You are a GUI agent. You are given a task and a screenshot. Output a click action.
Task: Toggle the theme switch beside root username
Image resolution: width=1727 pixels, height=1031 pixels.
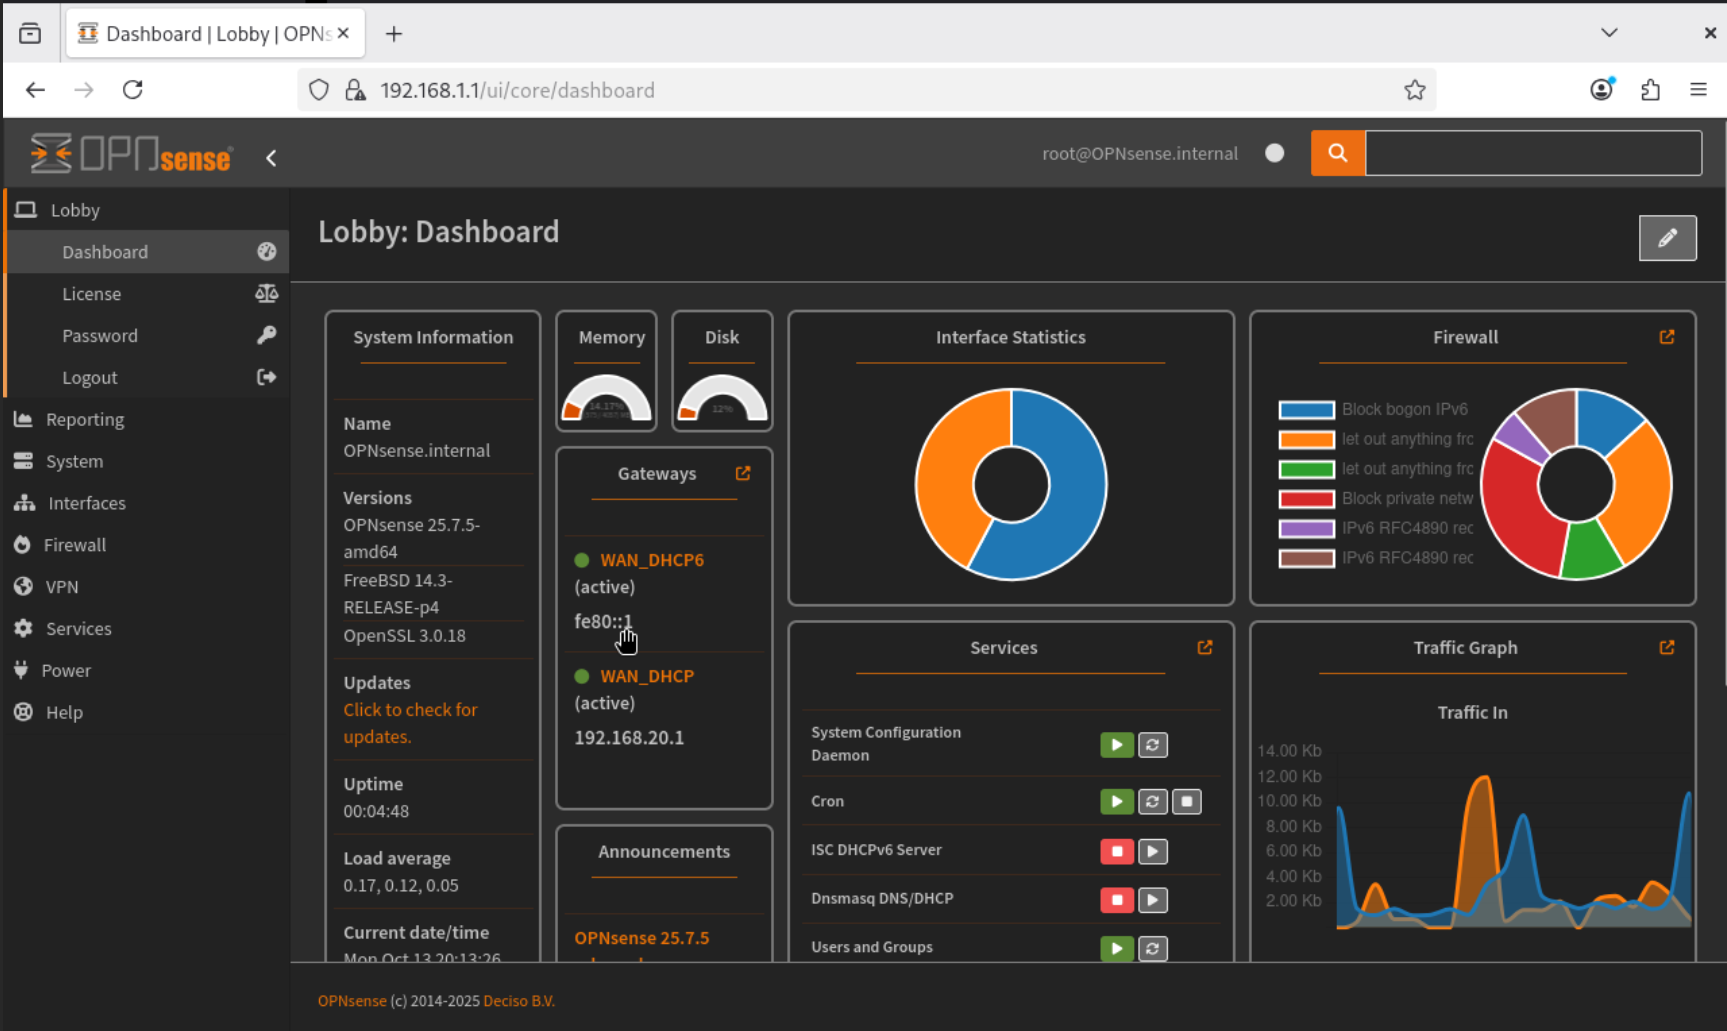1274,153
